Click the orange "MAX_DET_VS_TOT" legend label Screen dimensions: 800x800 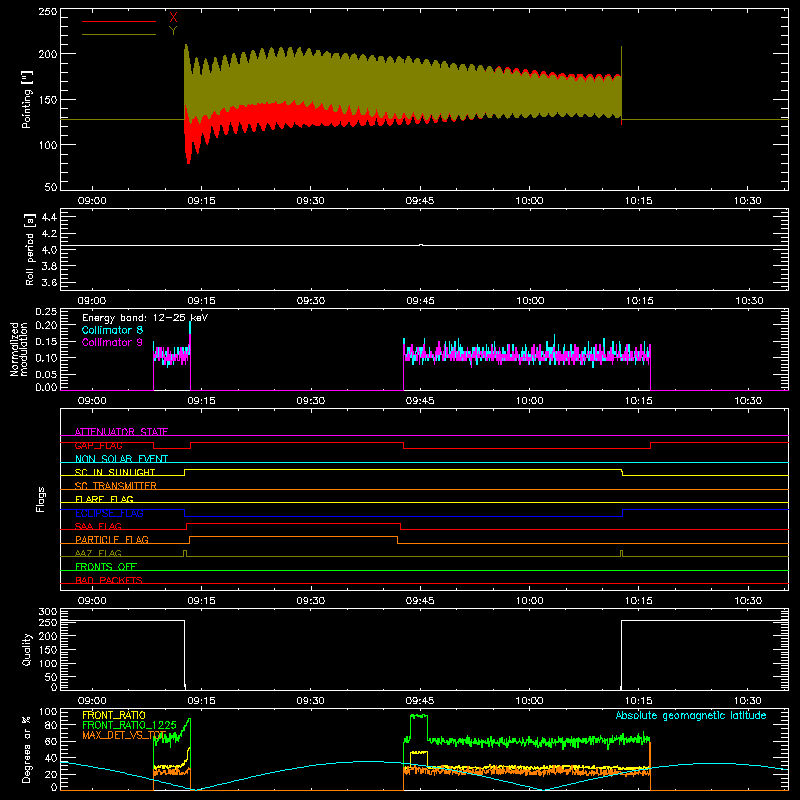[124, 735]
